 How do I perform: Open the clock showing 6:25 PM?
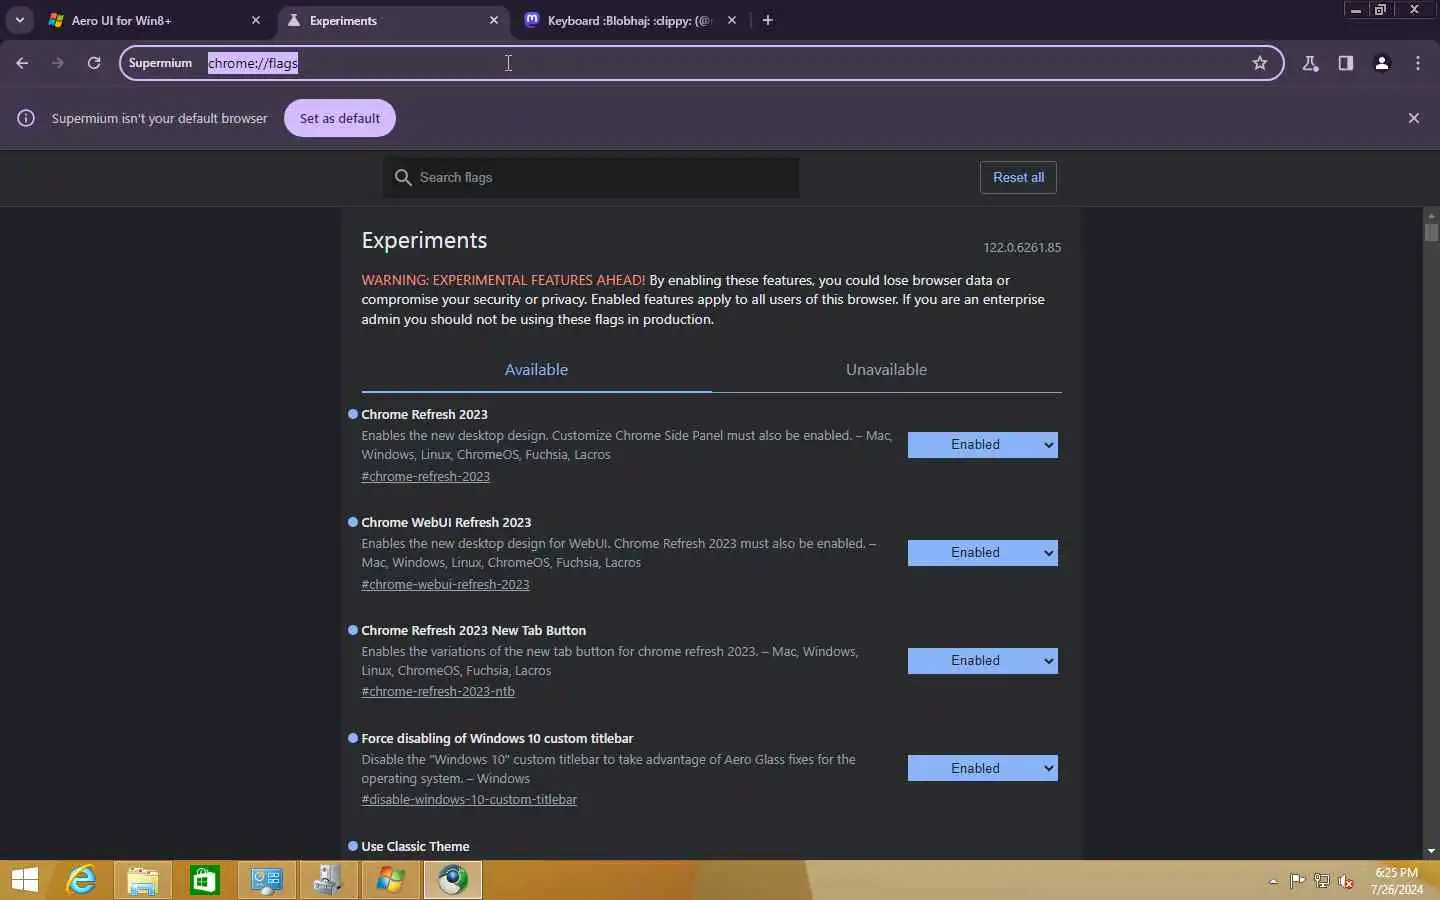1397,881
